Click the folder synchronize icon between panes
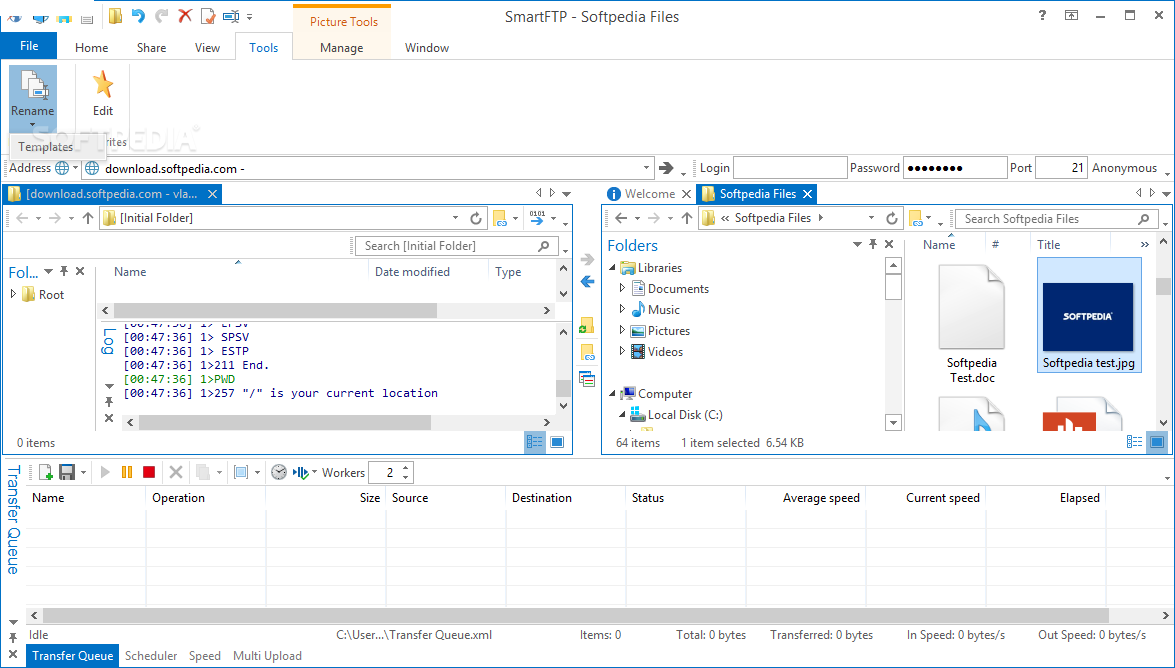Viewport: 1175px width, 668px height. click(587, 325)
